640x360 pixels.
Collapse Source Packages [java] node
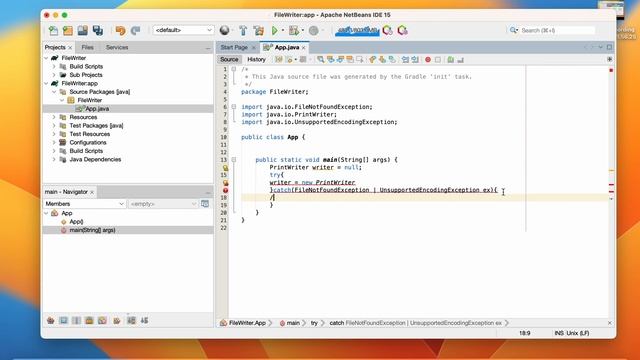[x=54, y=92]
